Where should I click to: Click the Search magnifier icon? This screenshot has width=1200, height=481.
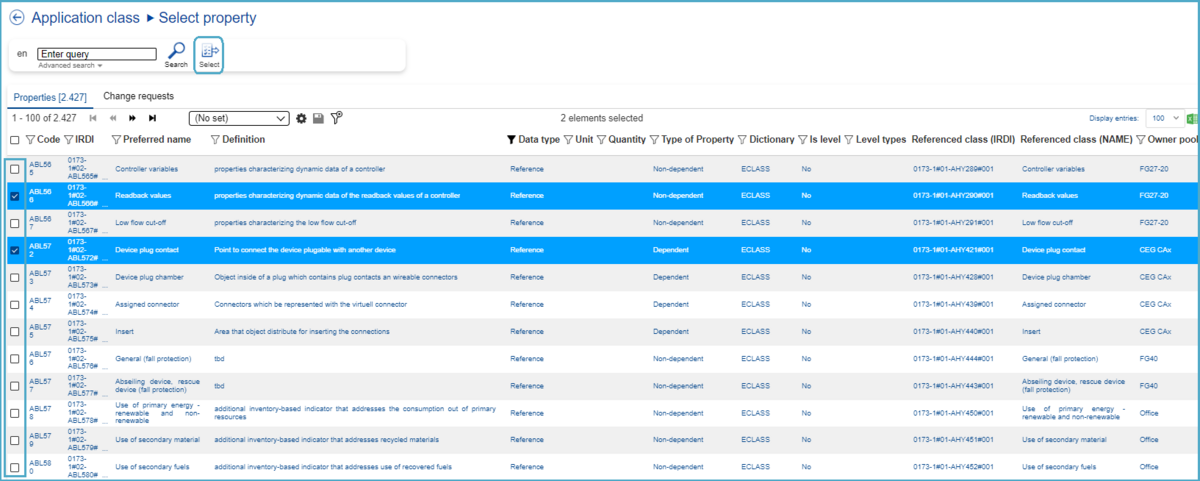pos(176,50)
